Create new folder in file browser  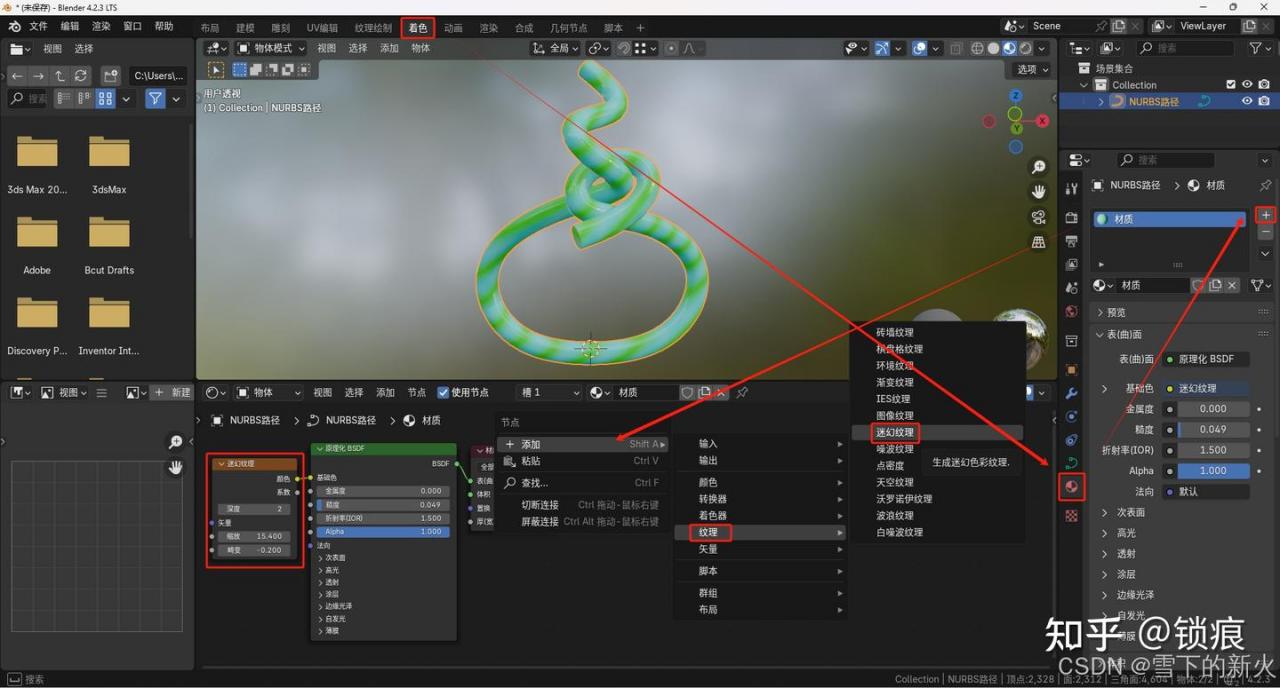point(111,75)
